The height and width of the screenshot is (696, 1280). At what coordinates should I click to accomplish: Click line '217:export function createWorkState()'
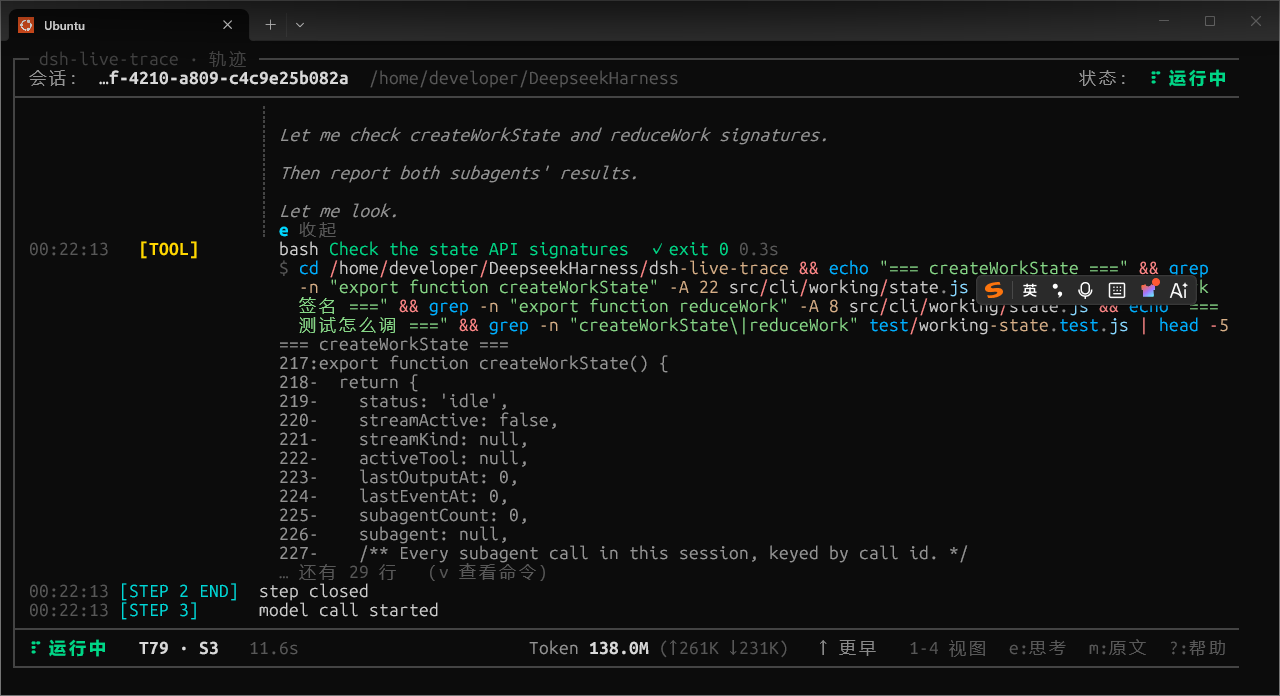(474, 363)
